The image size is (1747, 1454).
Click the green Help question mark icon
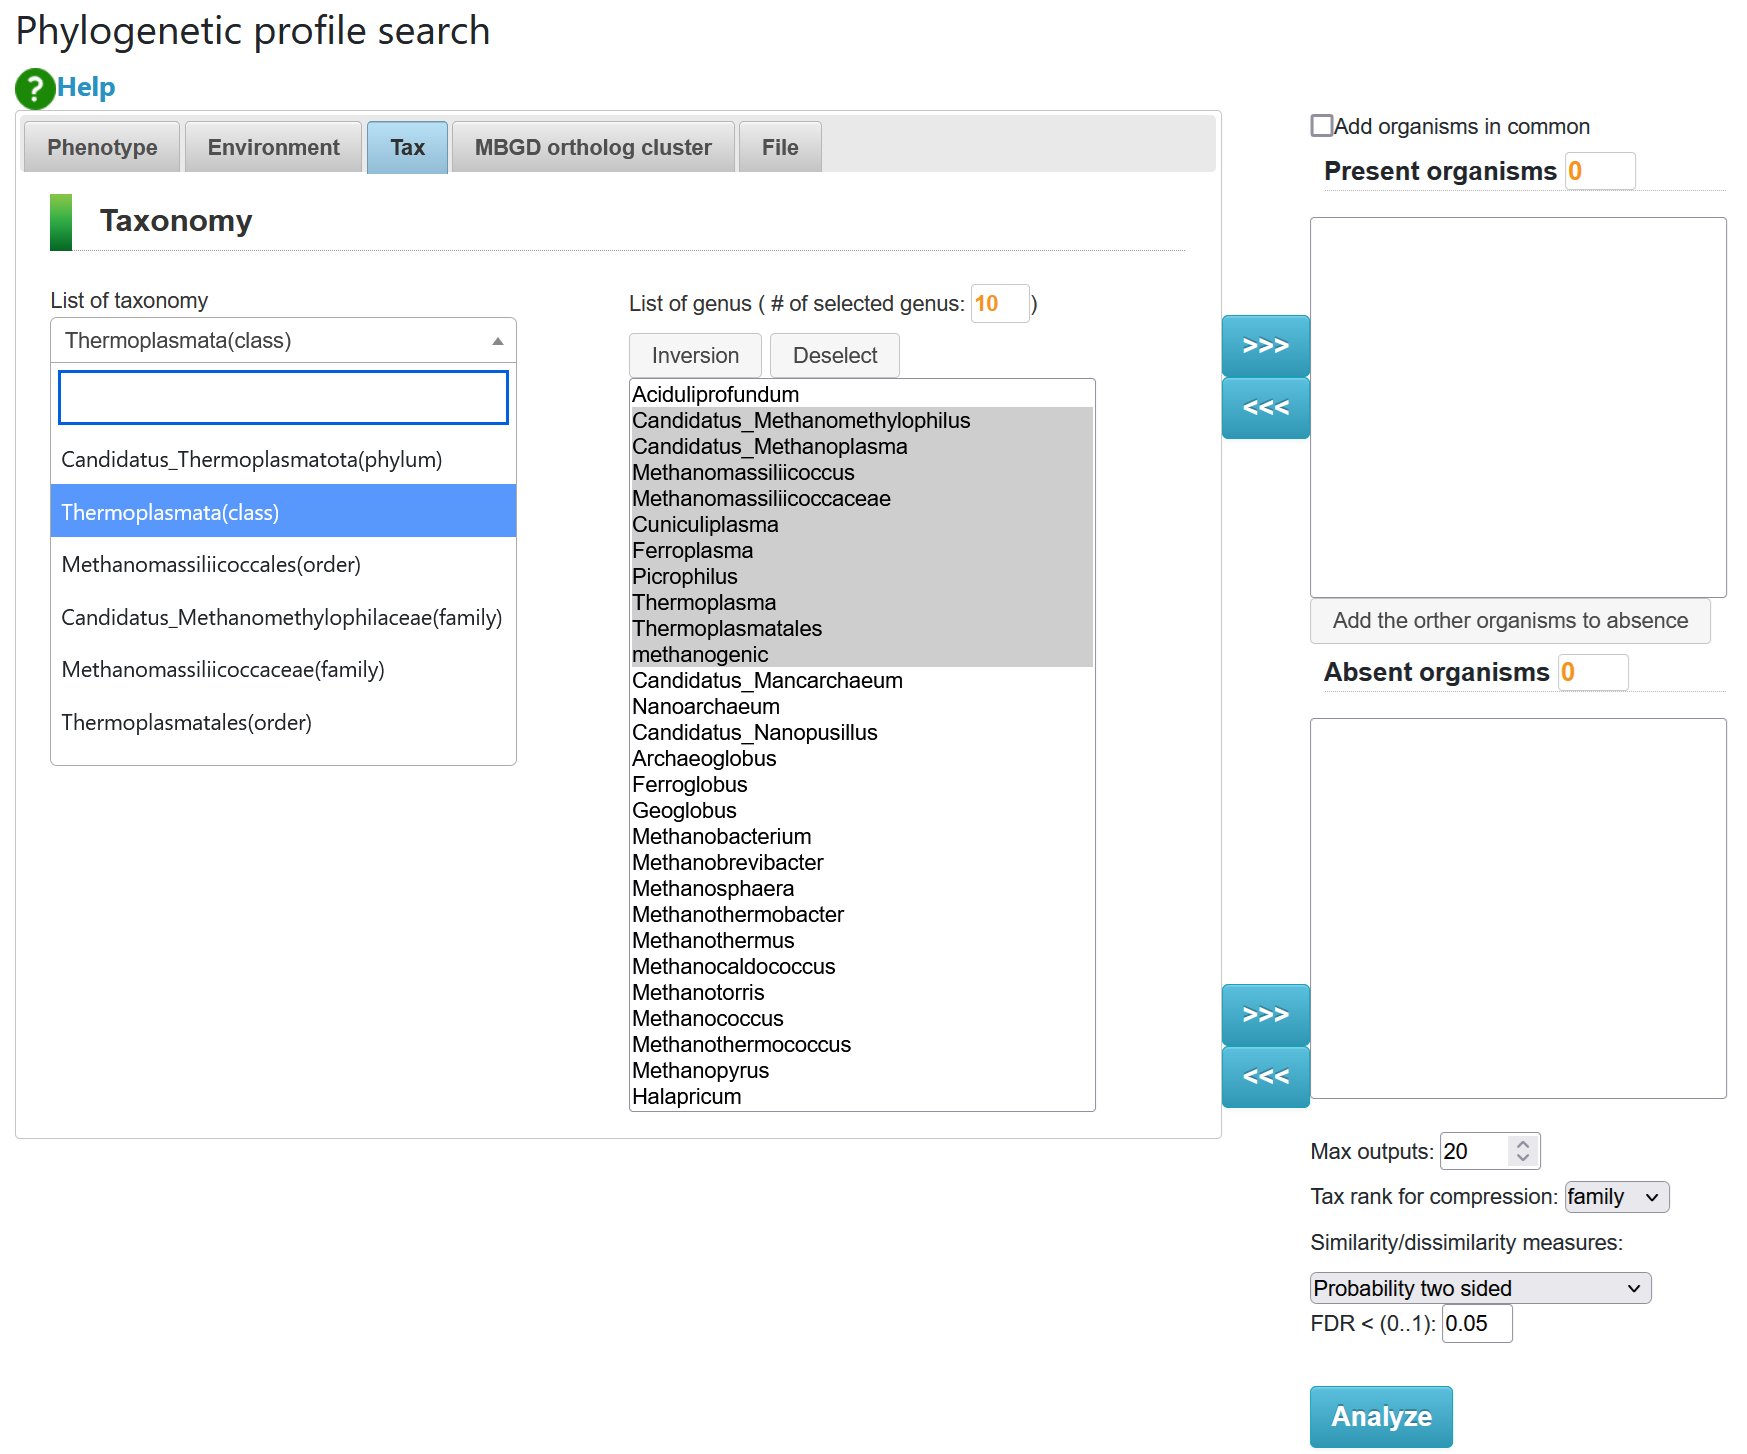(x=34, y=88)
